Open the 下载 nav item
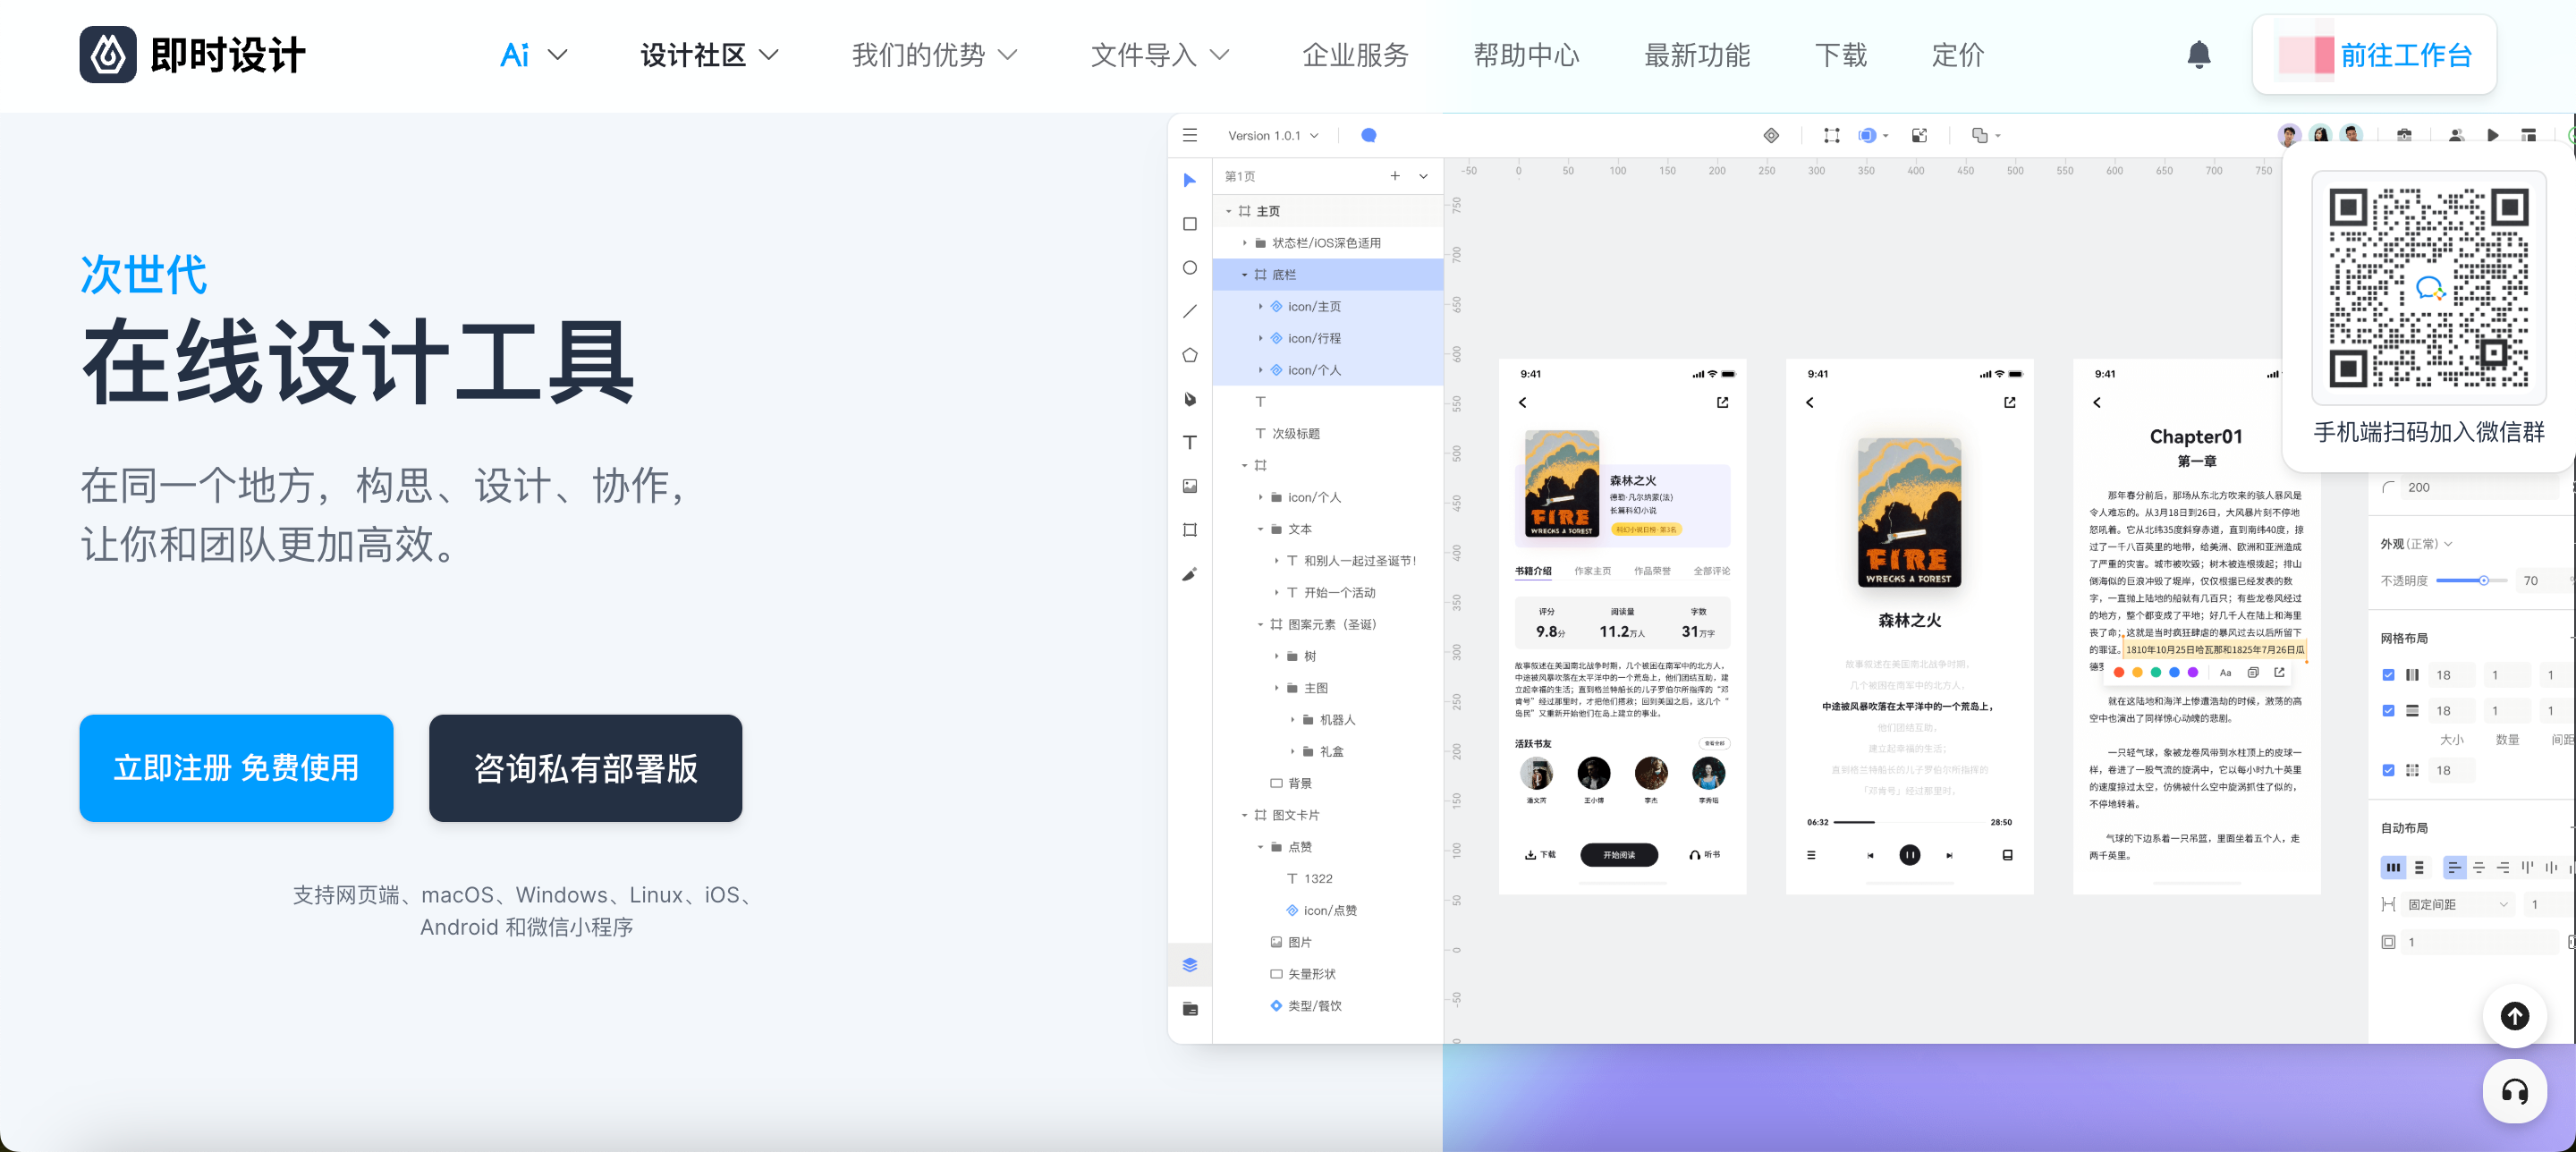Image resolution: width=2576 pixels, height=1152 pixels. (1841, 55)
